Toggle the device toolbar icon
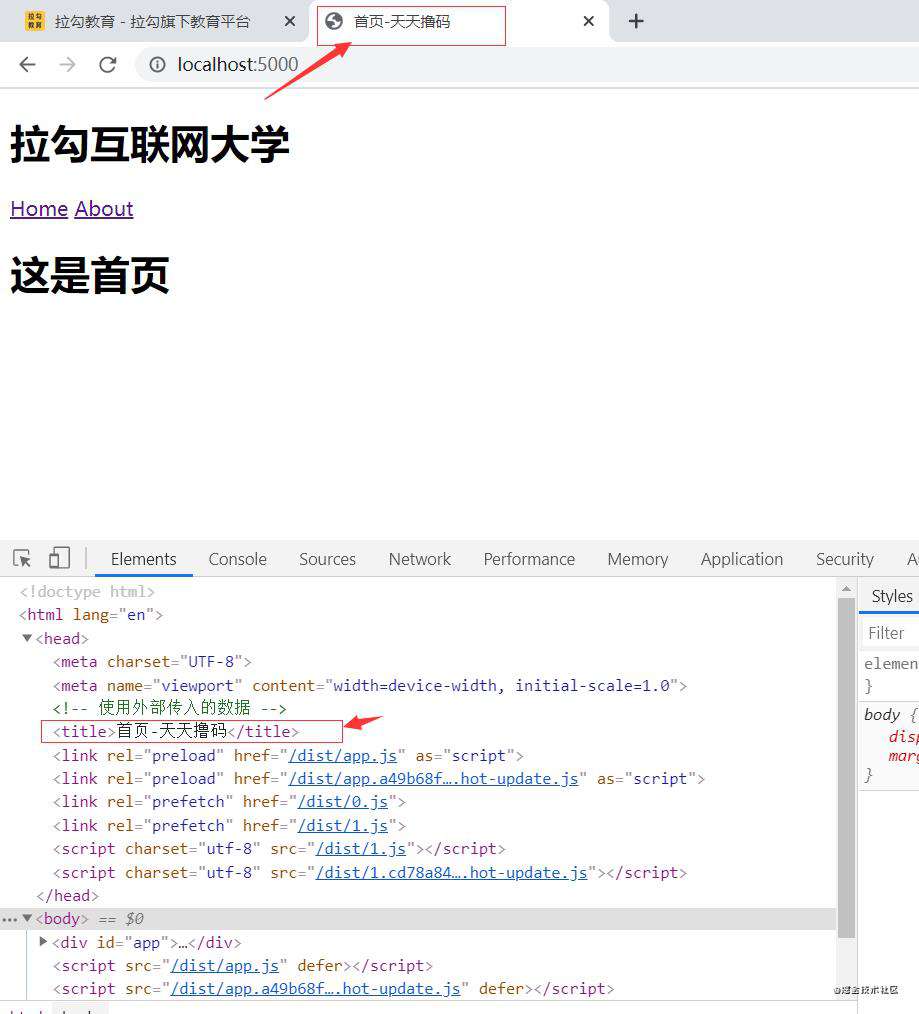This screenshot has height=1014, width=919. tap(59, 558)
